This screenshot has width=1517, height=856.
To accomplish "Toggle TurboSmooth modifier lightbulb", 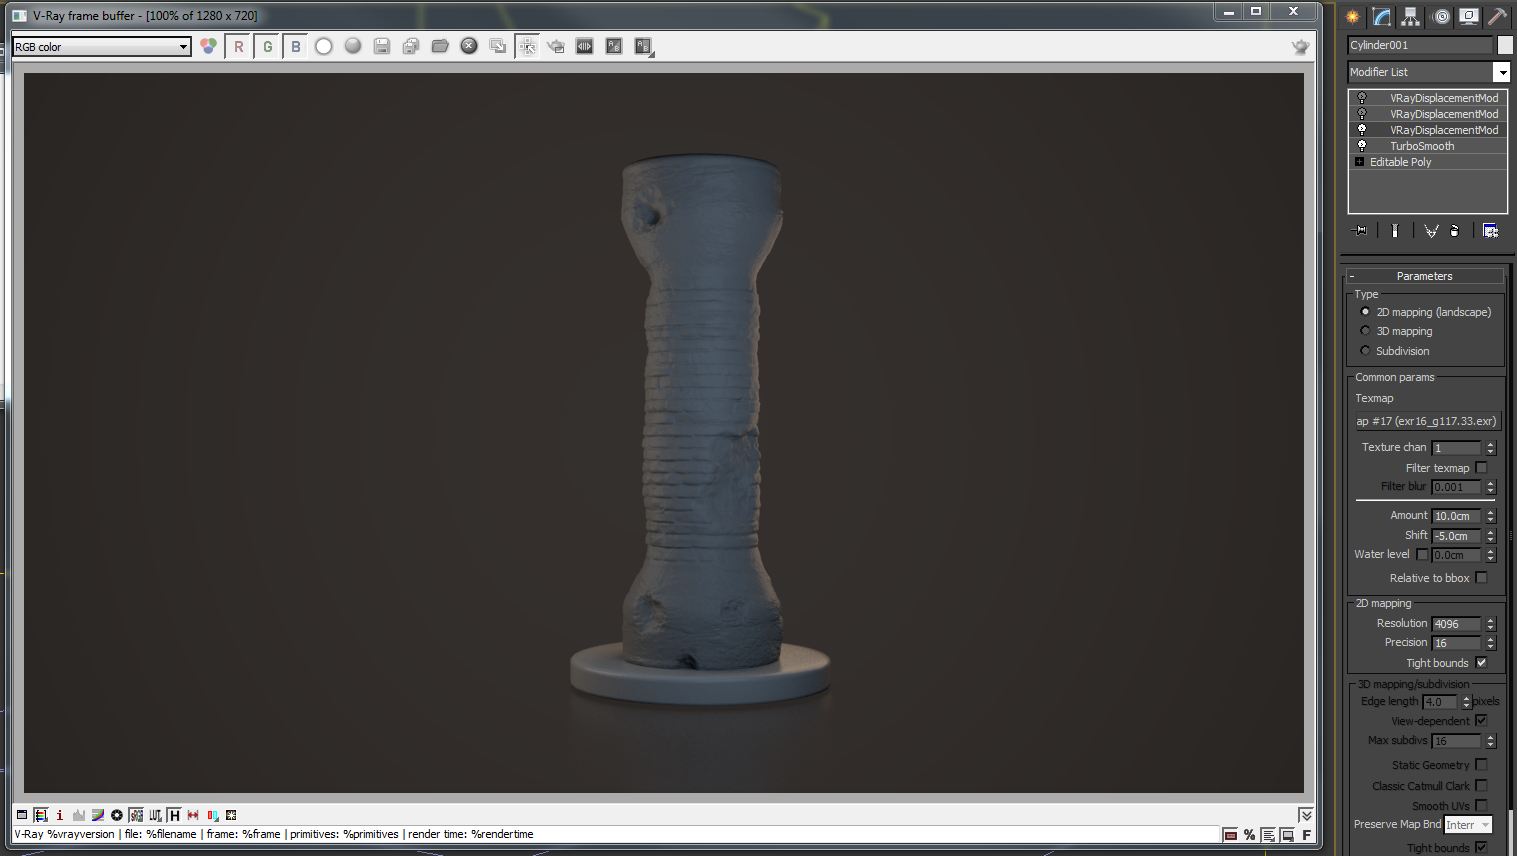I will [1361, 146].
